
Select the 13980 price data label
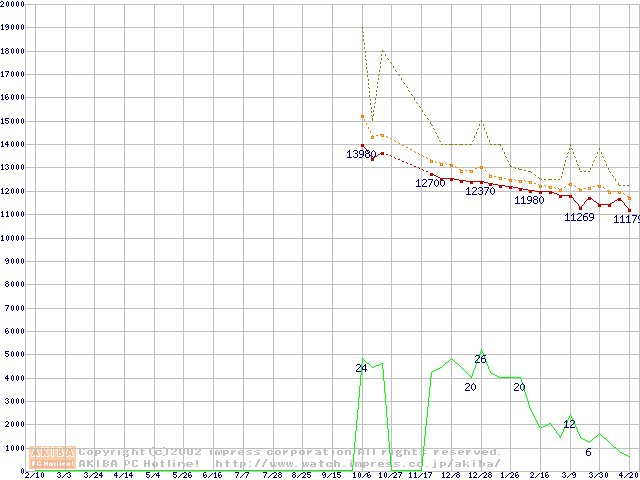(x=361, y=154)
